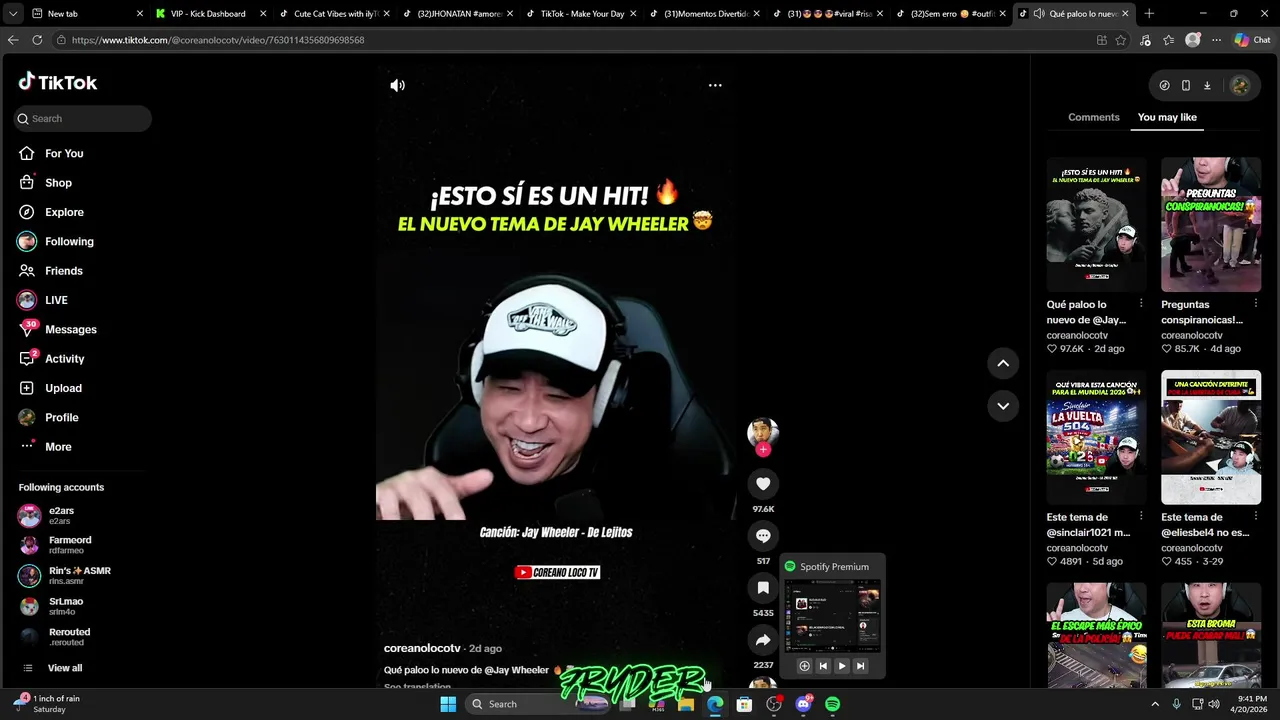Open the Activity notifications
Image resolution: width=1280 pixels, height=720 pixels.
point(65,359)
